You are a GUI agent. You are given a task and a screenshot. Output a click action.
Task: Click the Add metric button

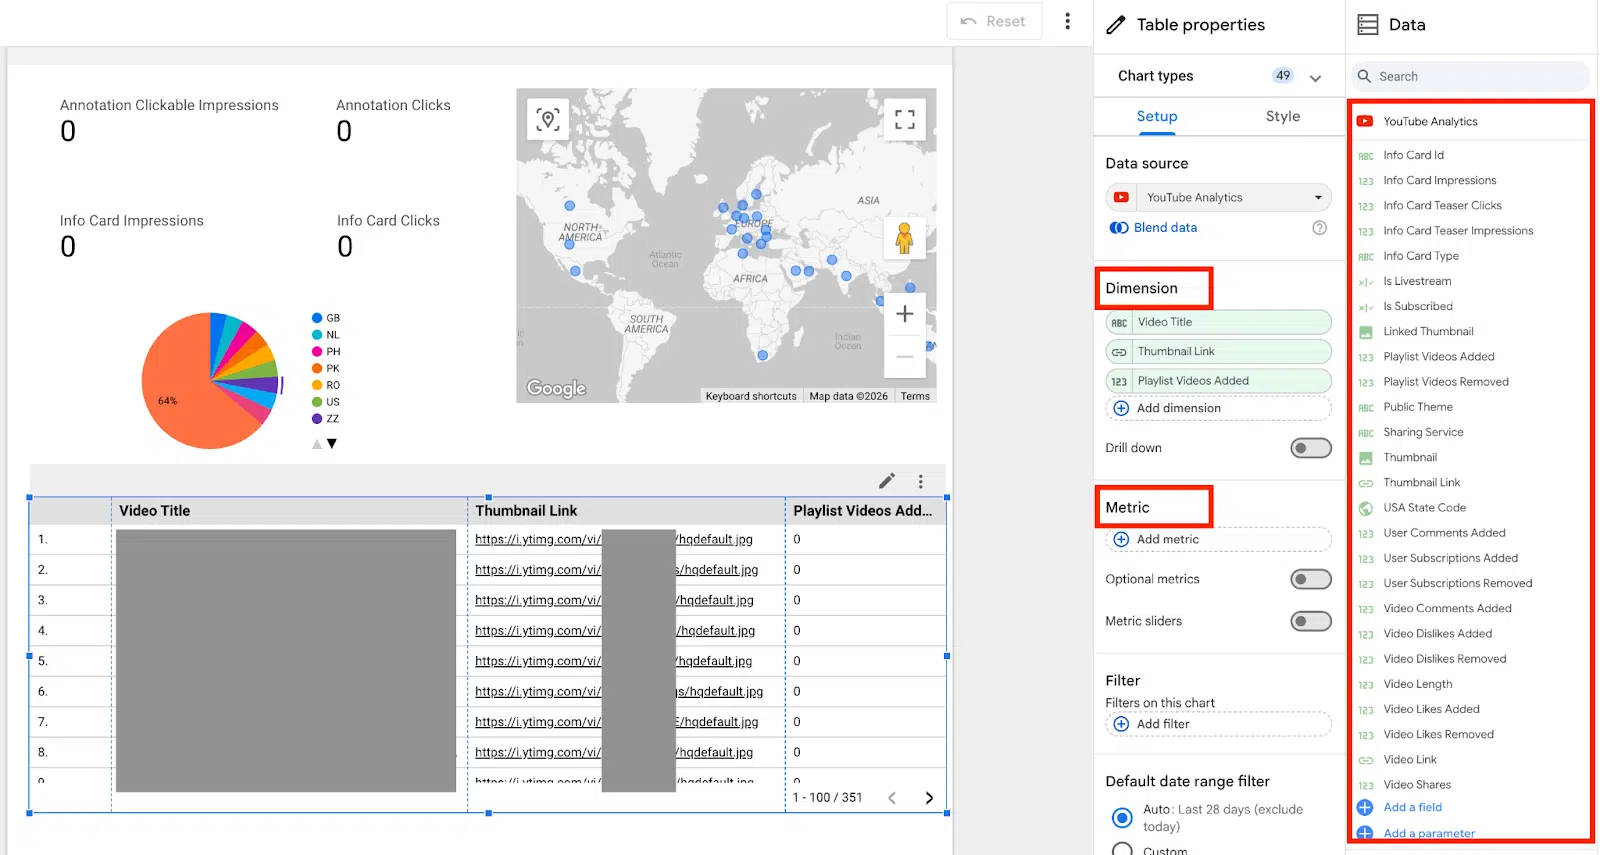(x=1219, y=539)
